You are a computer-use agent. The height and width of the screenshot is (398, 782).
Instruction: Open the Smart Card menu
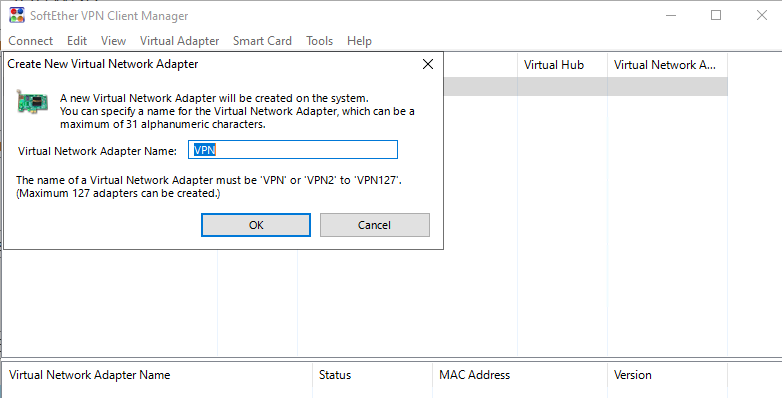[262, 41]
